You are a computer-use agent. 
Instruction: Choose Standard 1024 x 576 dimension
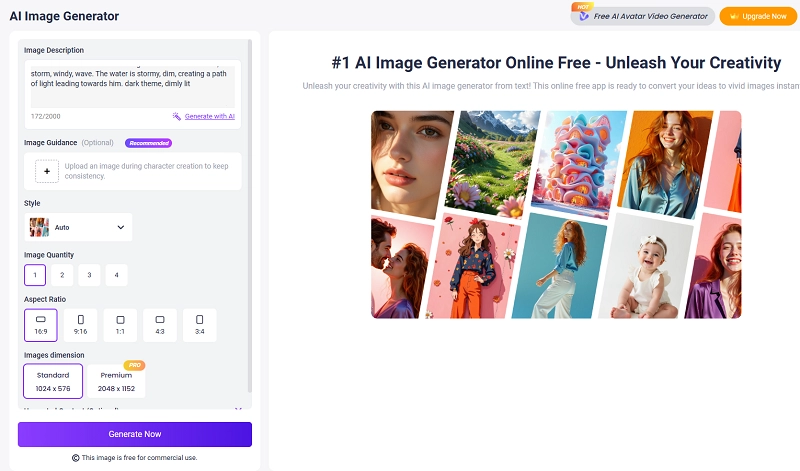pos(53,381)
